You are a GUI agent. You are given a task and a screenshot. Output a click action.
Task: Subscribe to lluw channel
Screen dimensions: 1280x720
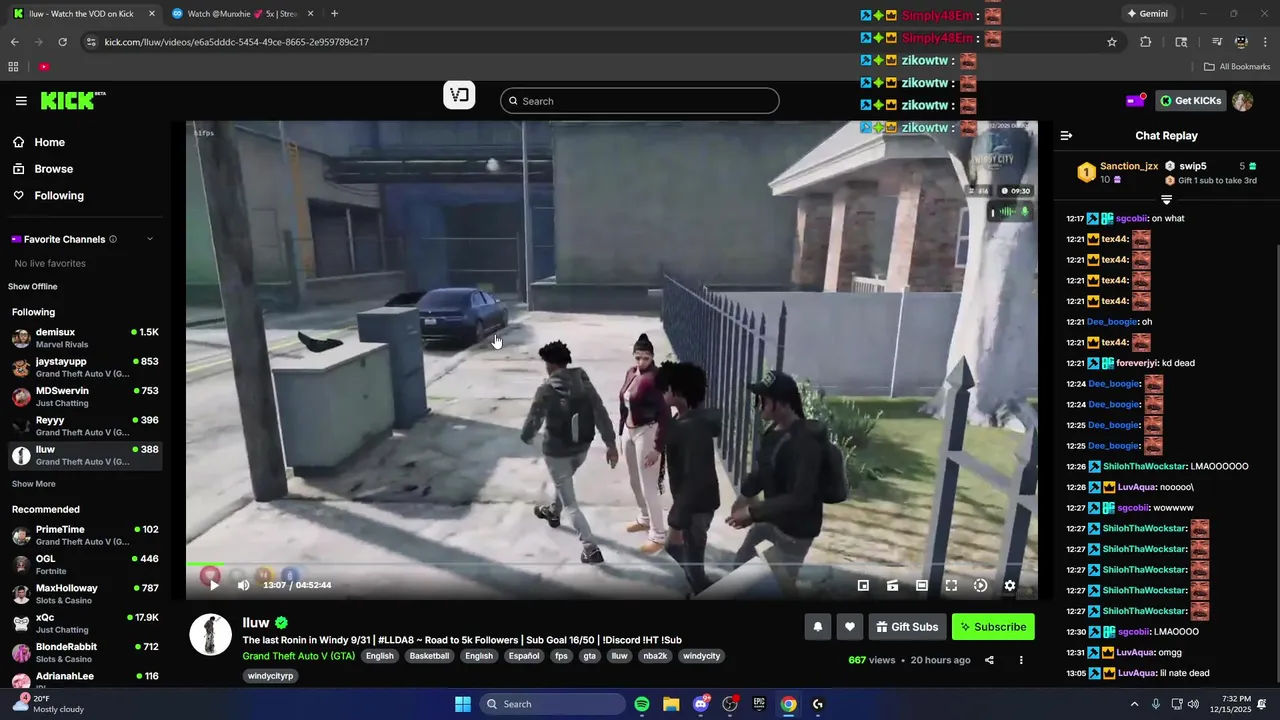[993, 627]
